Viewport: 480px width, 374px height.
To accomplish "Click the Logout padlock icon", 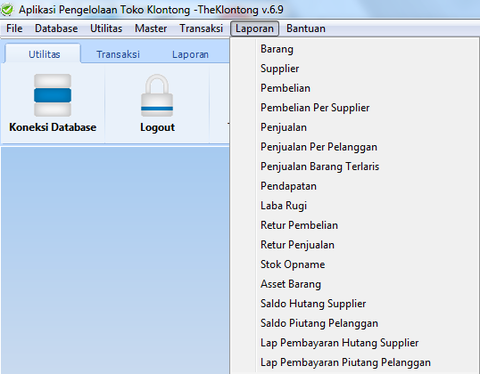I will point(157,95).
